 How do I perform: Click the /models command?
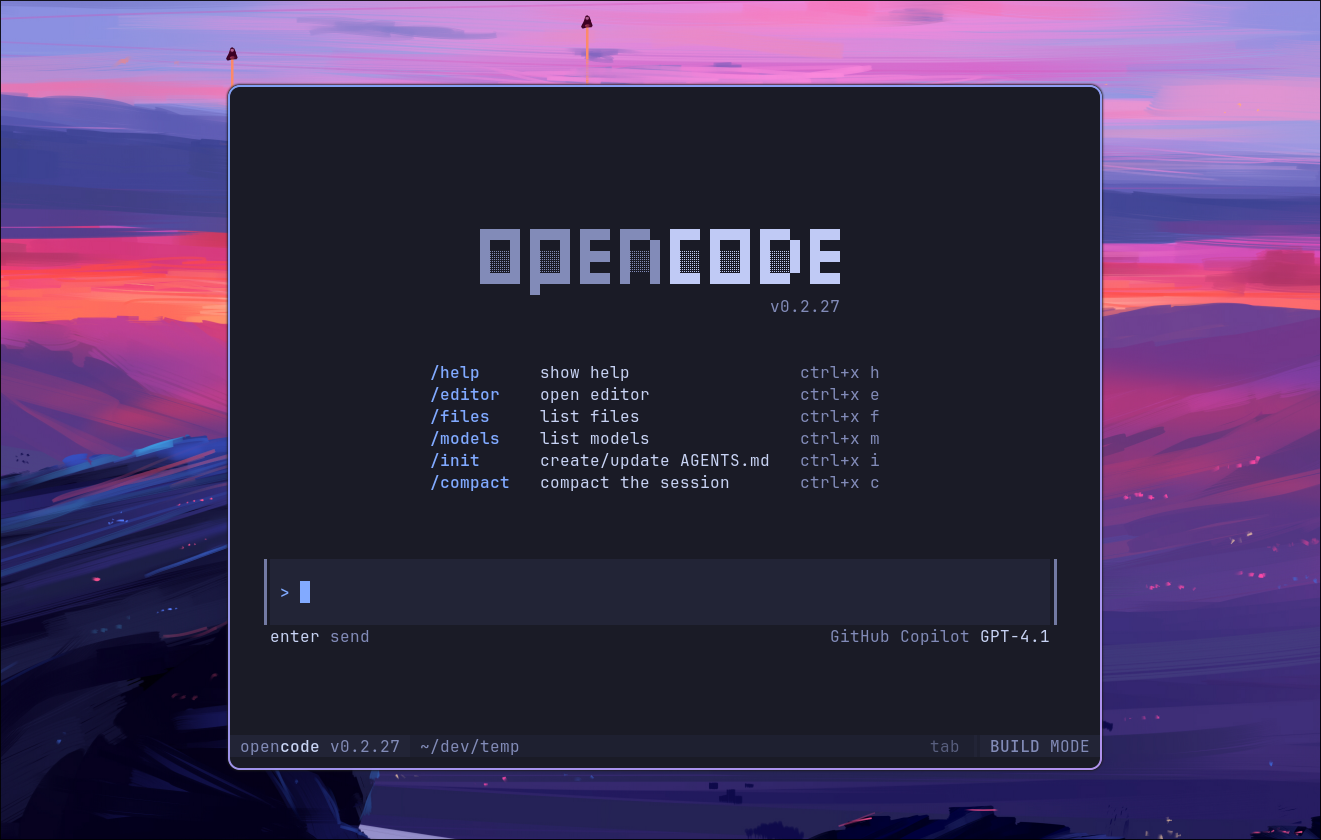465,439
